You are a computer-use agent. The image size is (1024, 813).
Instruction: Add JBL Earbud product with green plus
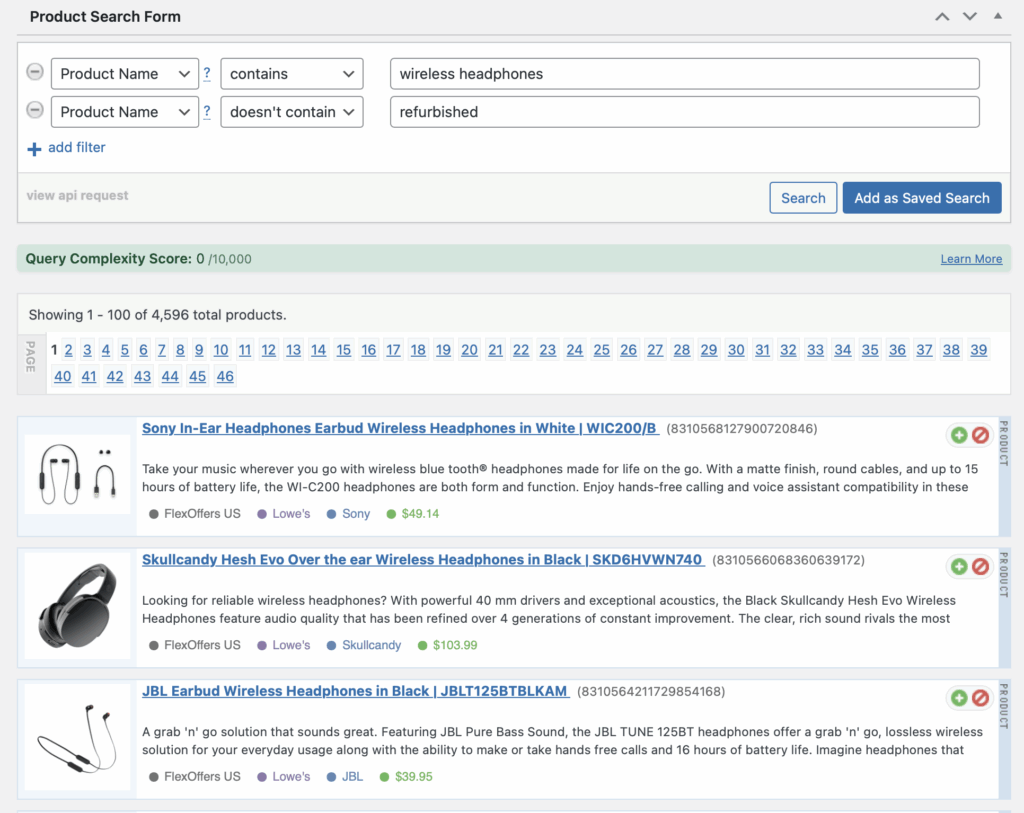click(959, 698)
